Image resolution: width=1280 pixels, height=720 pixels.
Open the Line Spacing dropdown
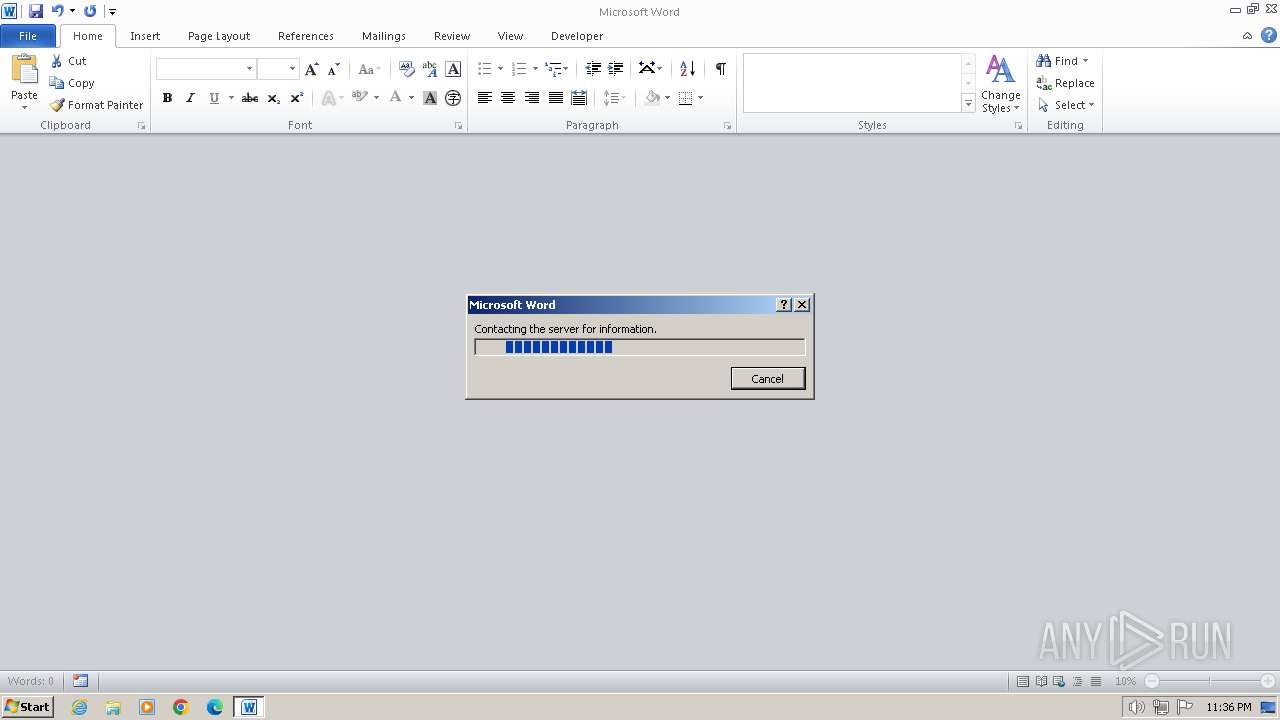click(x=614, y=98)
